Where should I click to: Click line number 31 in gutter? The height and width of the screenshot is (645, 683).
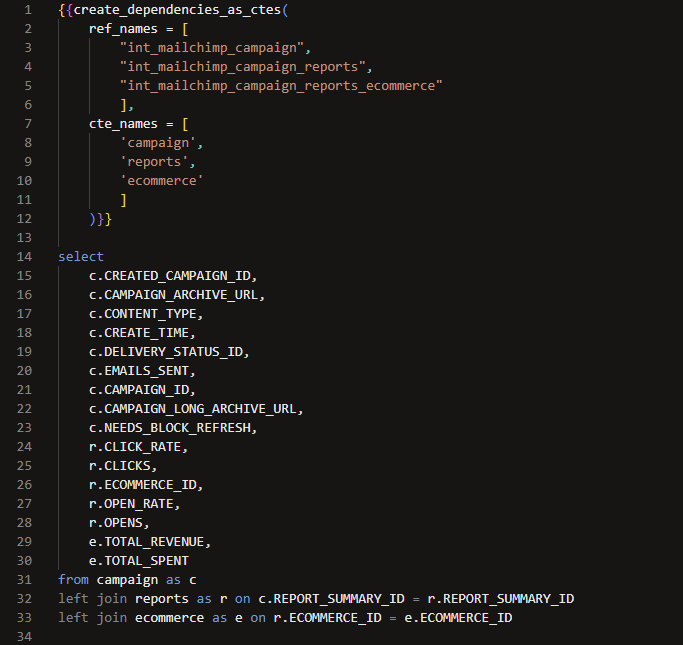(x=24, y=580)
